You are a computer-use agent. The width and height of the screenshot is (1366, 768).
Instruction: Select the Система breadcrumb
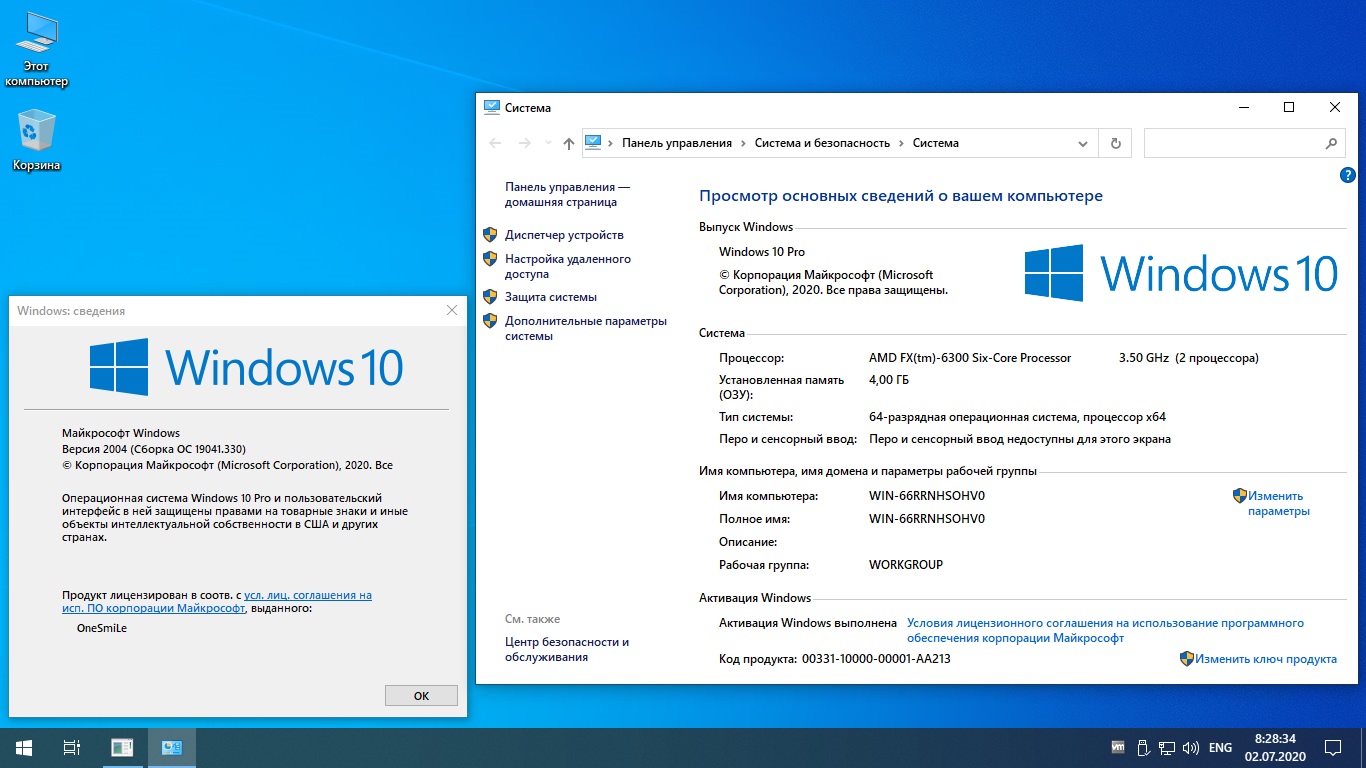[x=936, y=143]
